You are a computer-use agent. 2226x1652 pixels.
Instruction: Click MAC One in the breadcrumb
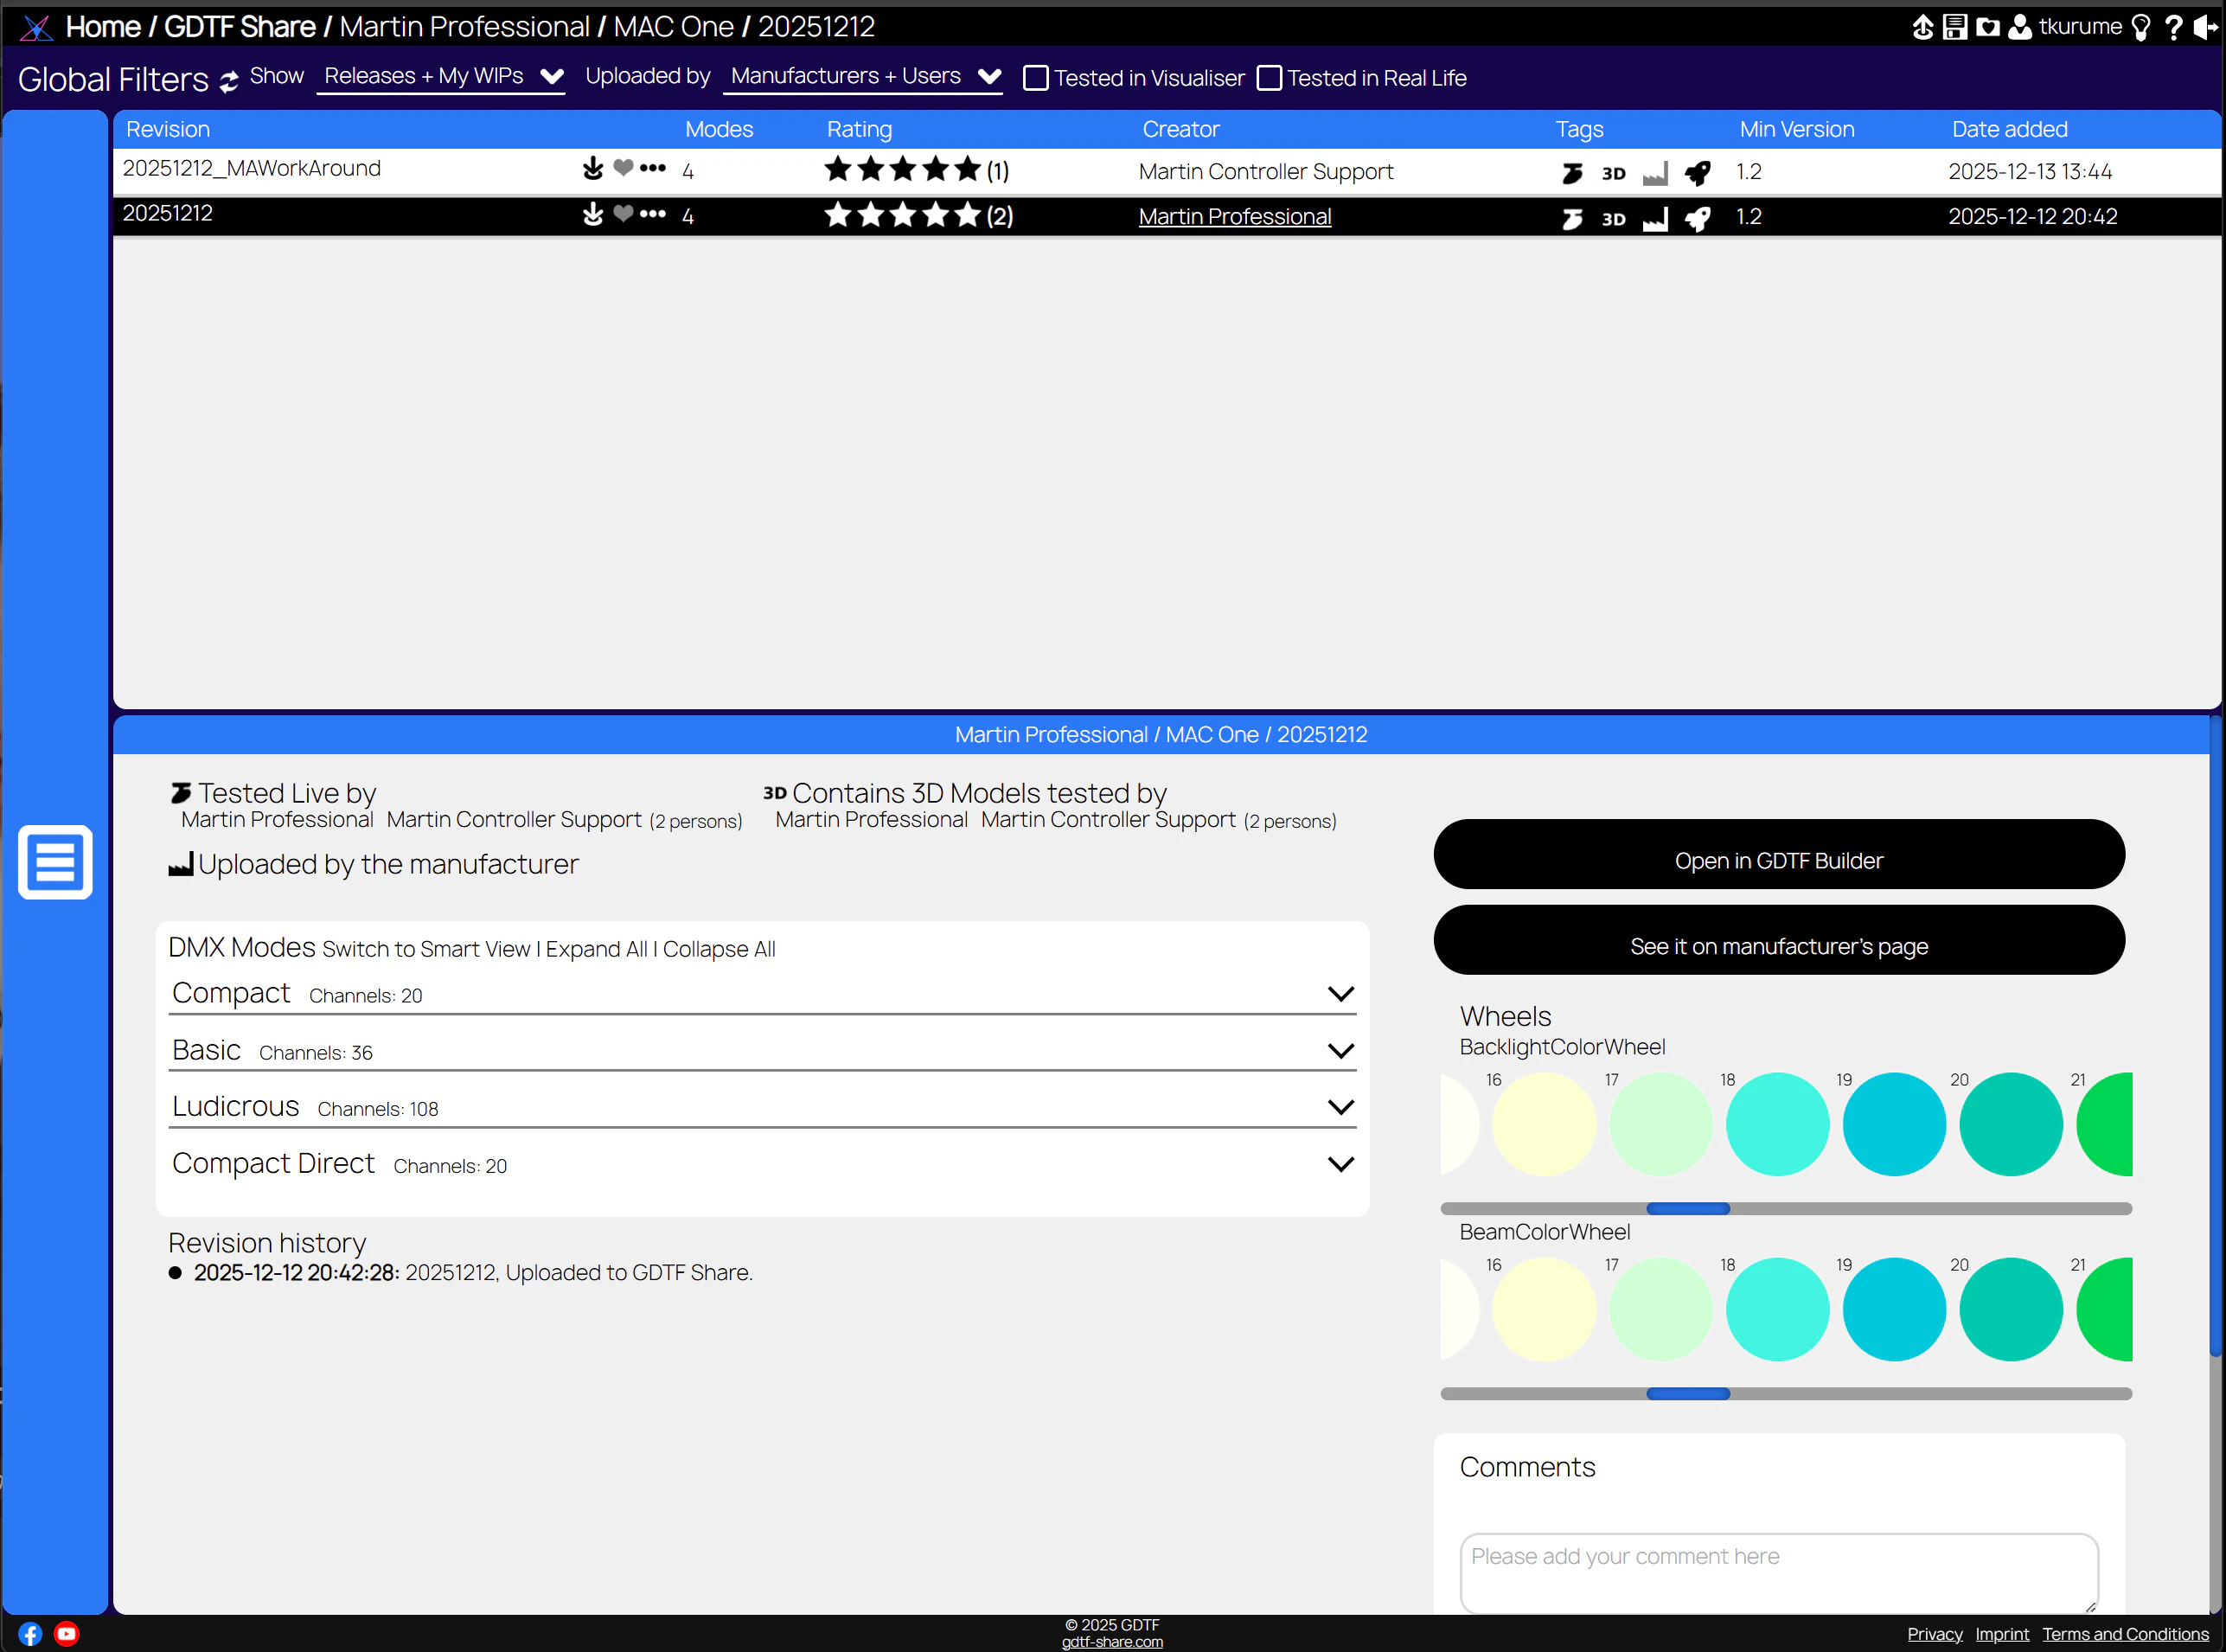[x=674, y=27]
